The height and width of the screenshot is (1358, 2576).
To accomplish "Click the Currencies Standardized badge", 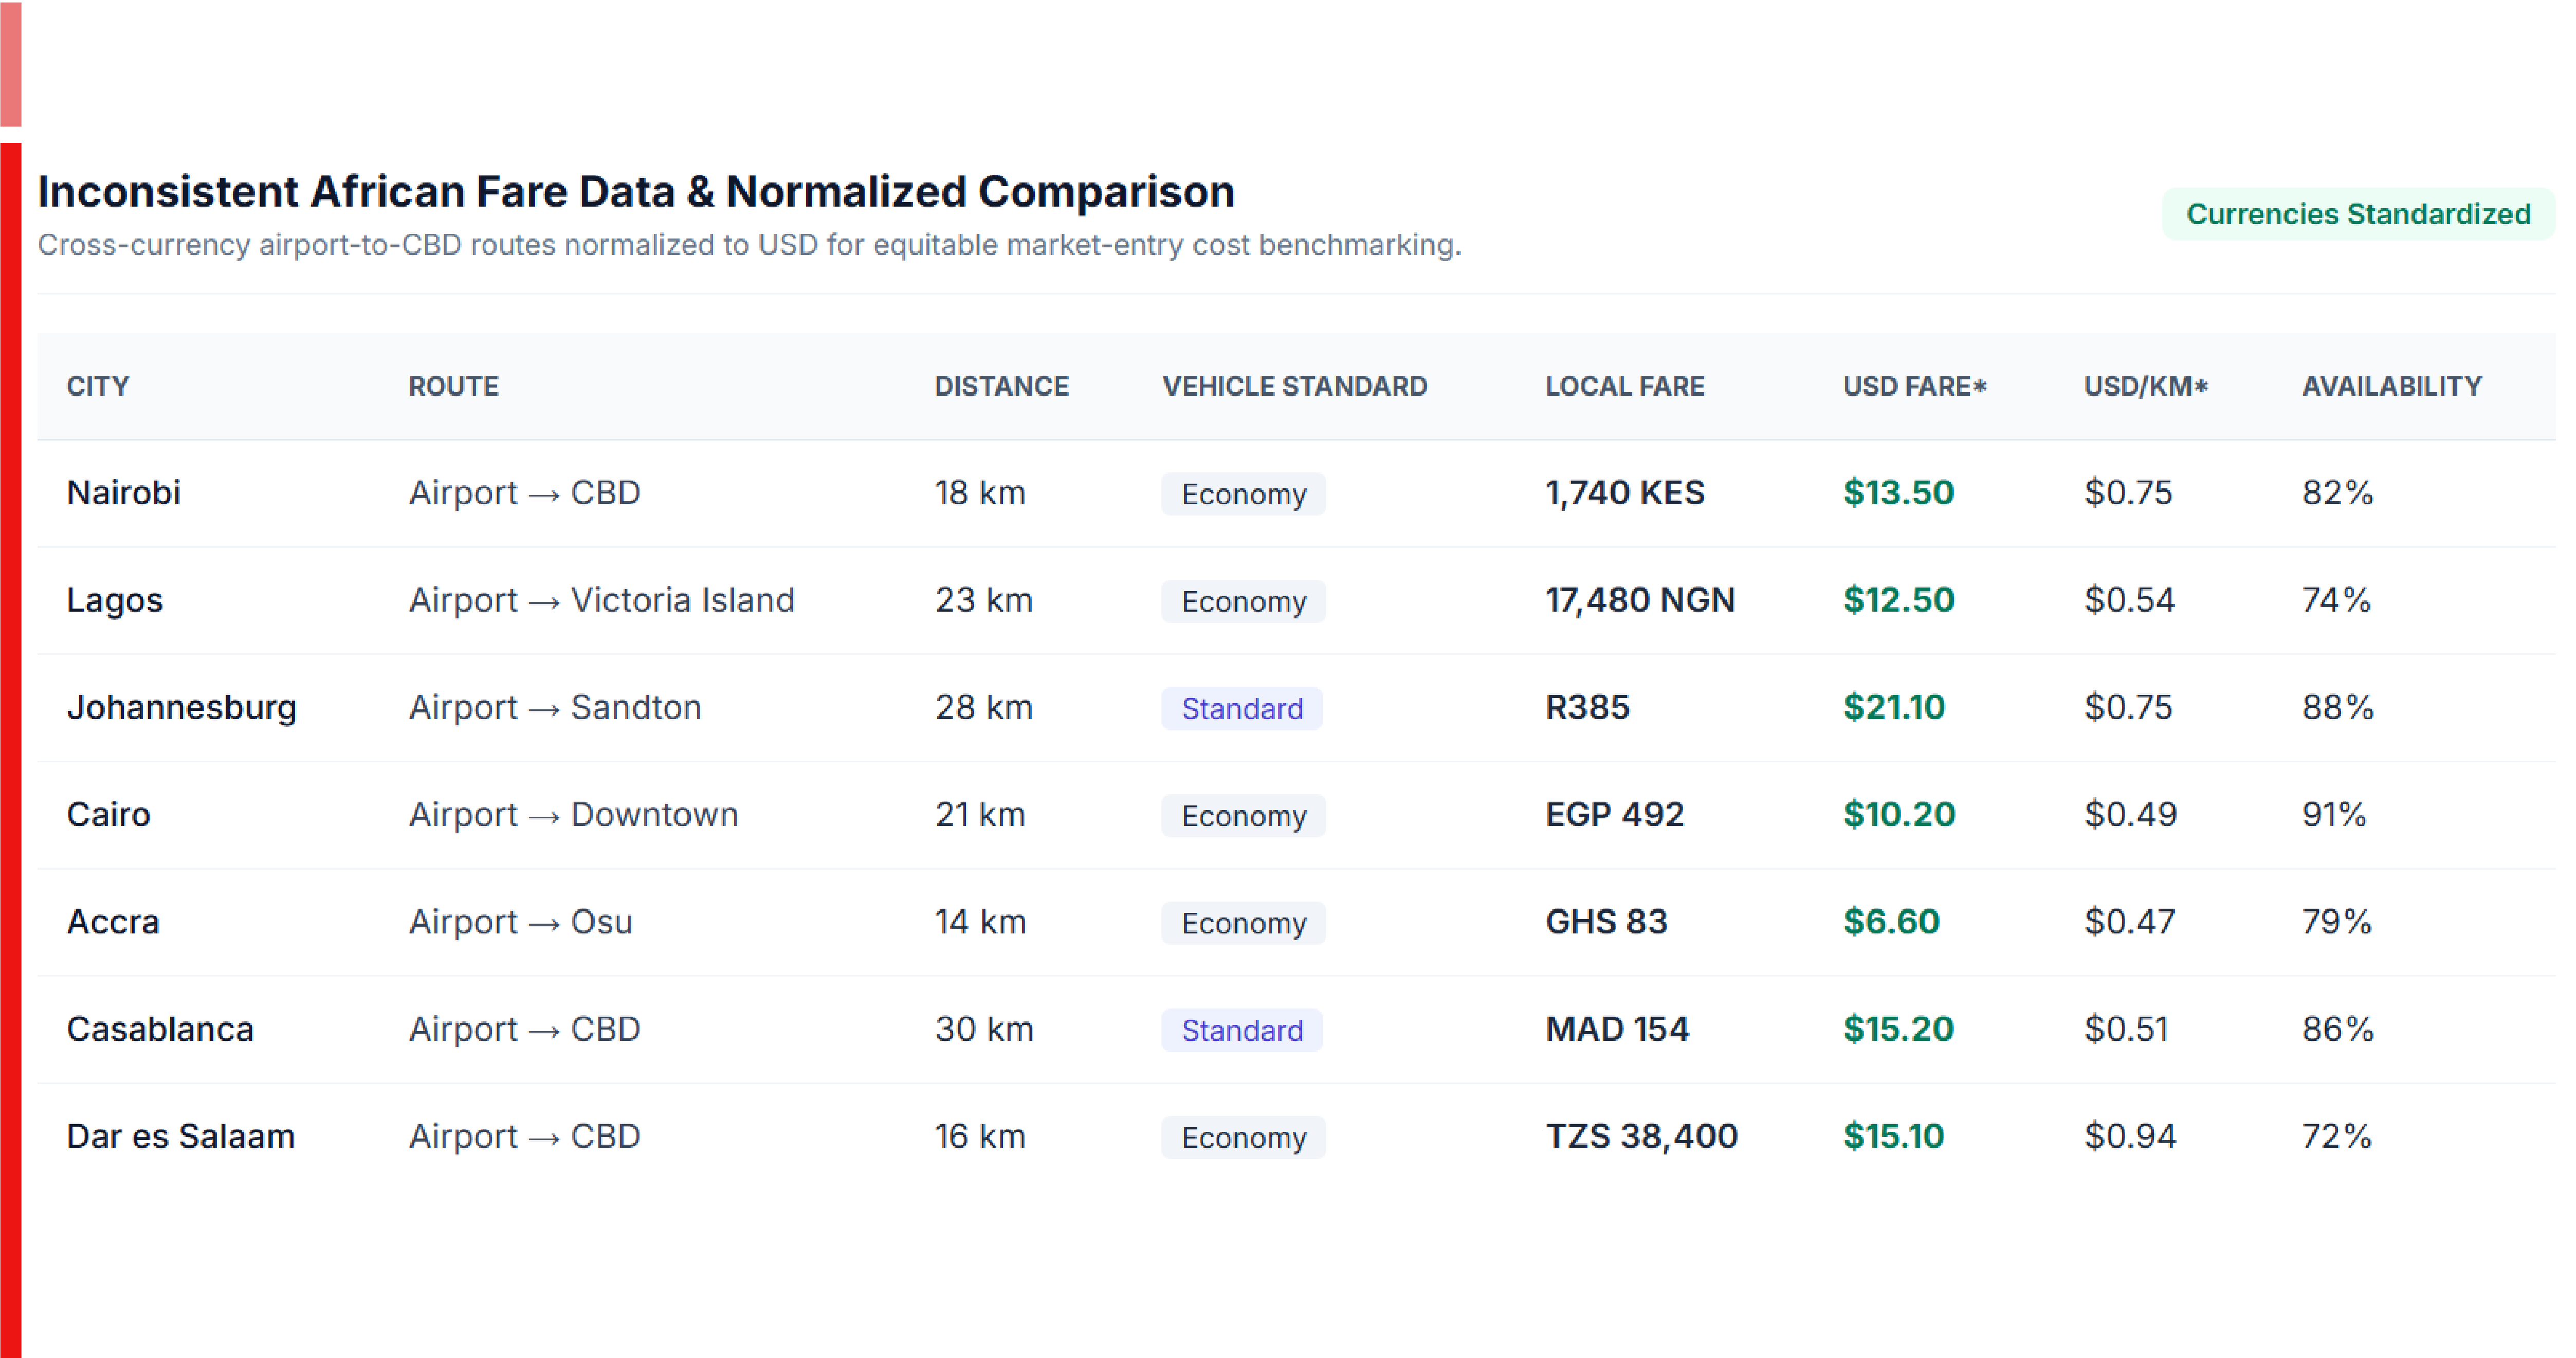I will [x=2357, y=214].
